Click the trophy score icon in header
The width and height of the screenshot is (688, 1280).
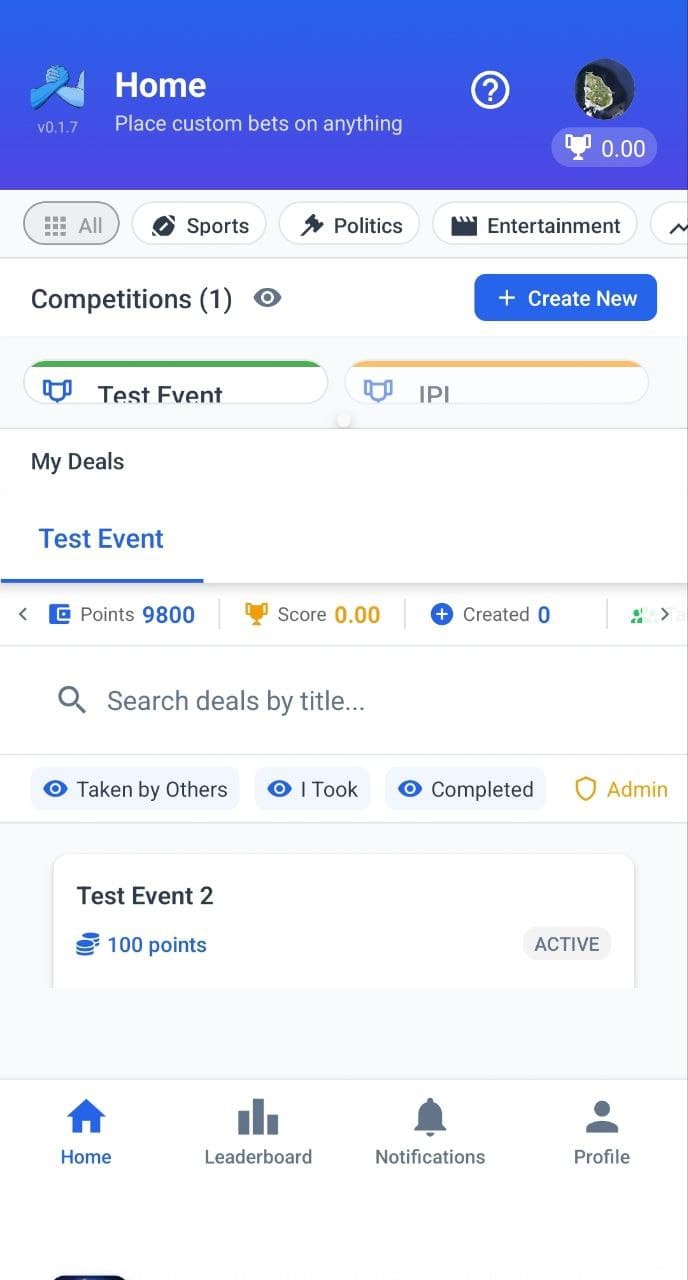tap(578, 147)
